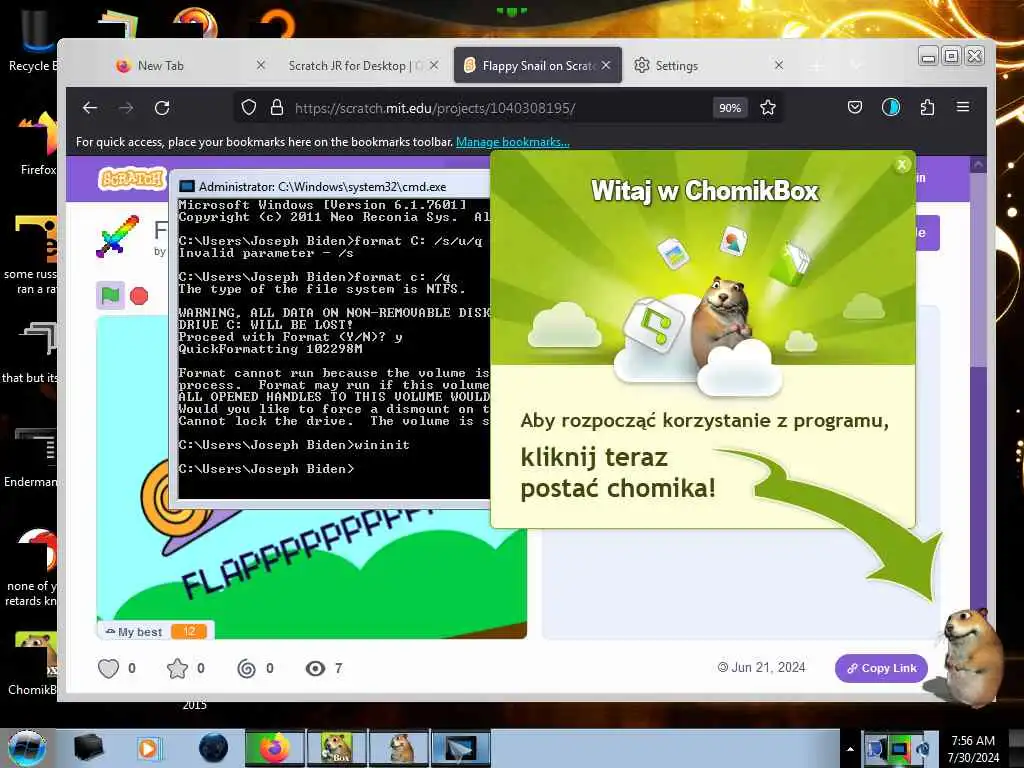Viewport: 1024px width, 768px height.
Task: Click the views eye icon
Action: click(x=315, y=668)
